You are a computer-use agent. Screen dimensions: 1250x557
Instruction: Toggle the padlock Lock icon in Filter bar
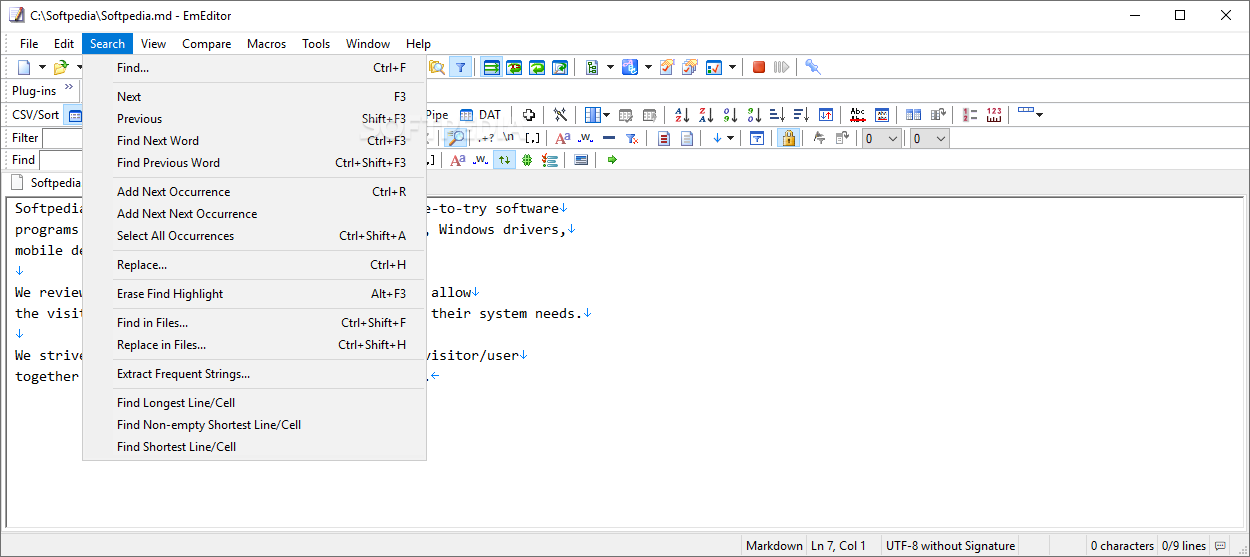788,138
